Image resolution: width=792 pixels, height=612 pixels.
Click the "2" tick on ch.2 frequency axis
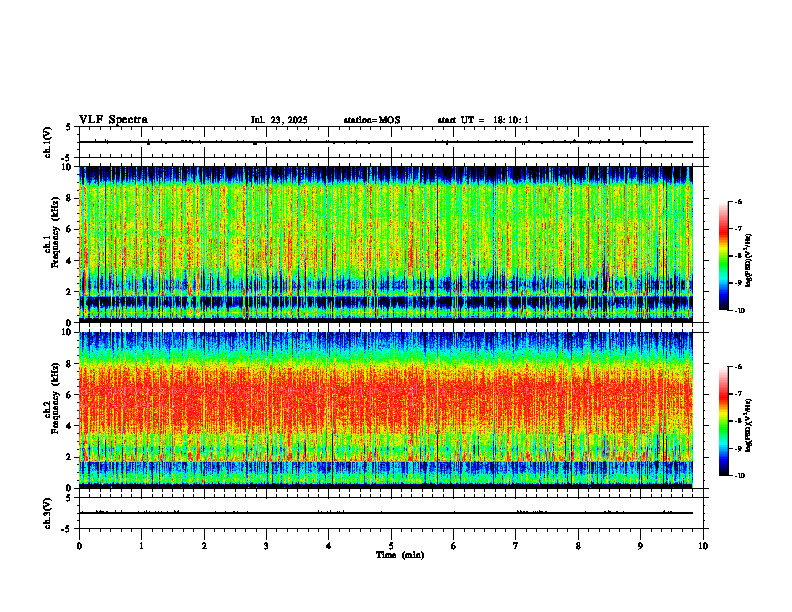(x=70, y=457)
